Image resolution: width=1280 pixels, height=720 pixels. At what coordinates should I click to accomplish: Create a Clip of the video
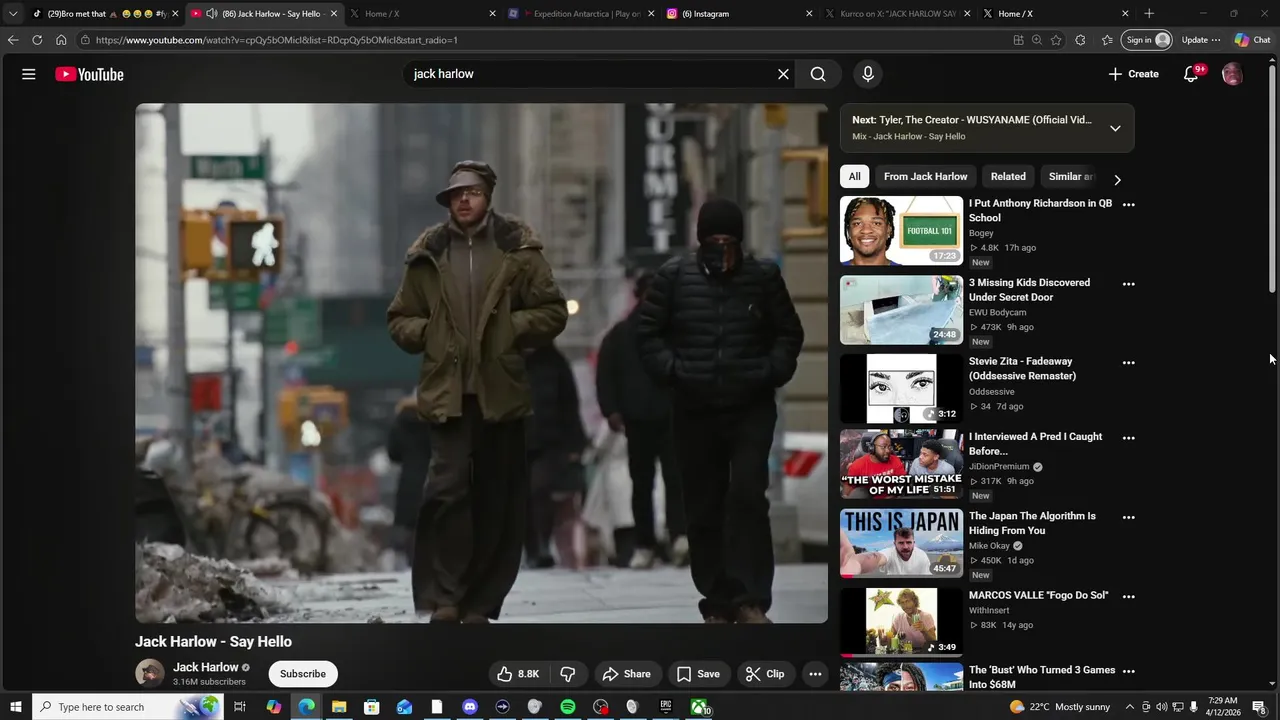click(765, 674)
